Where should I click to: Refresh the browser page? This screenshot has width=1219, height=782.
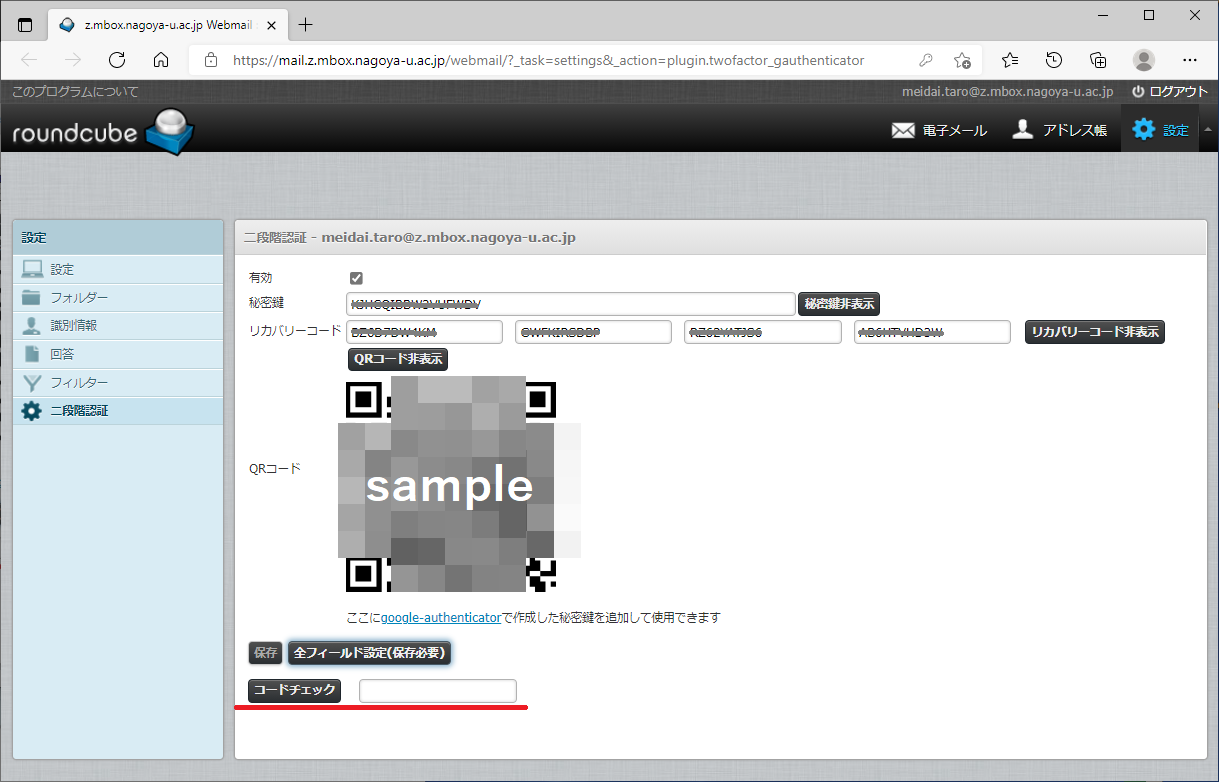pos(117,60)
